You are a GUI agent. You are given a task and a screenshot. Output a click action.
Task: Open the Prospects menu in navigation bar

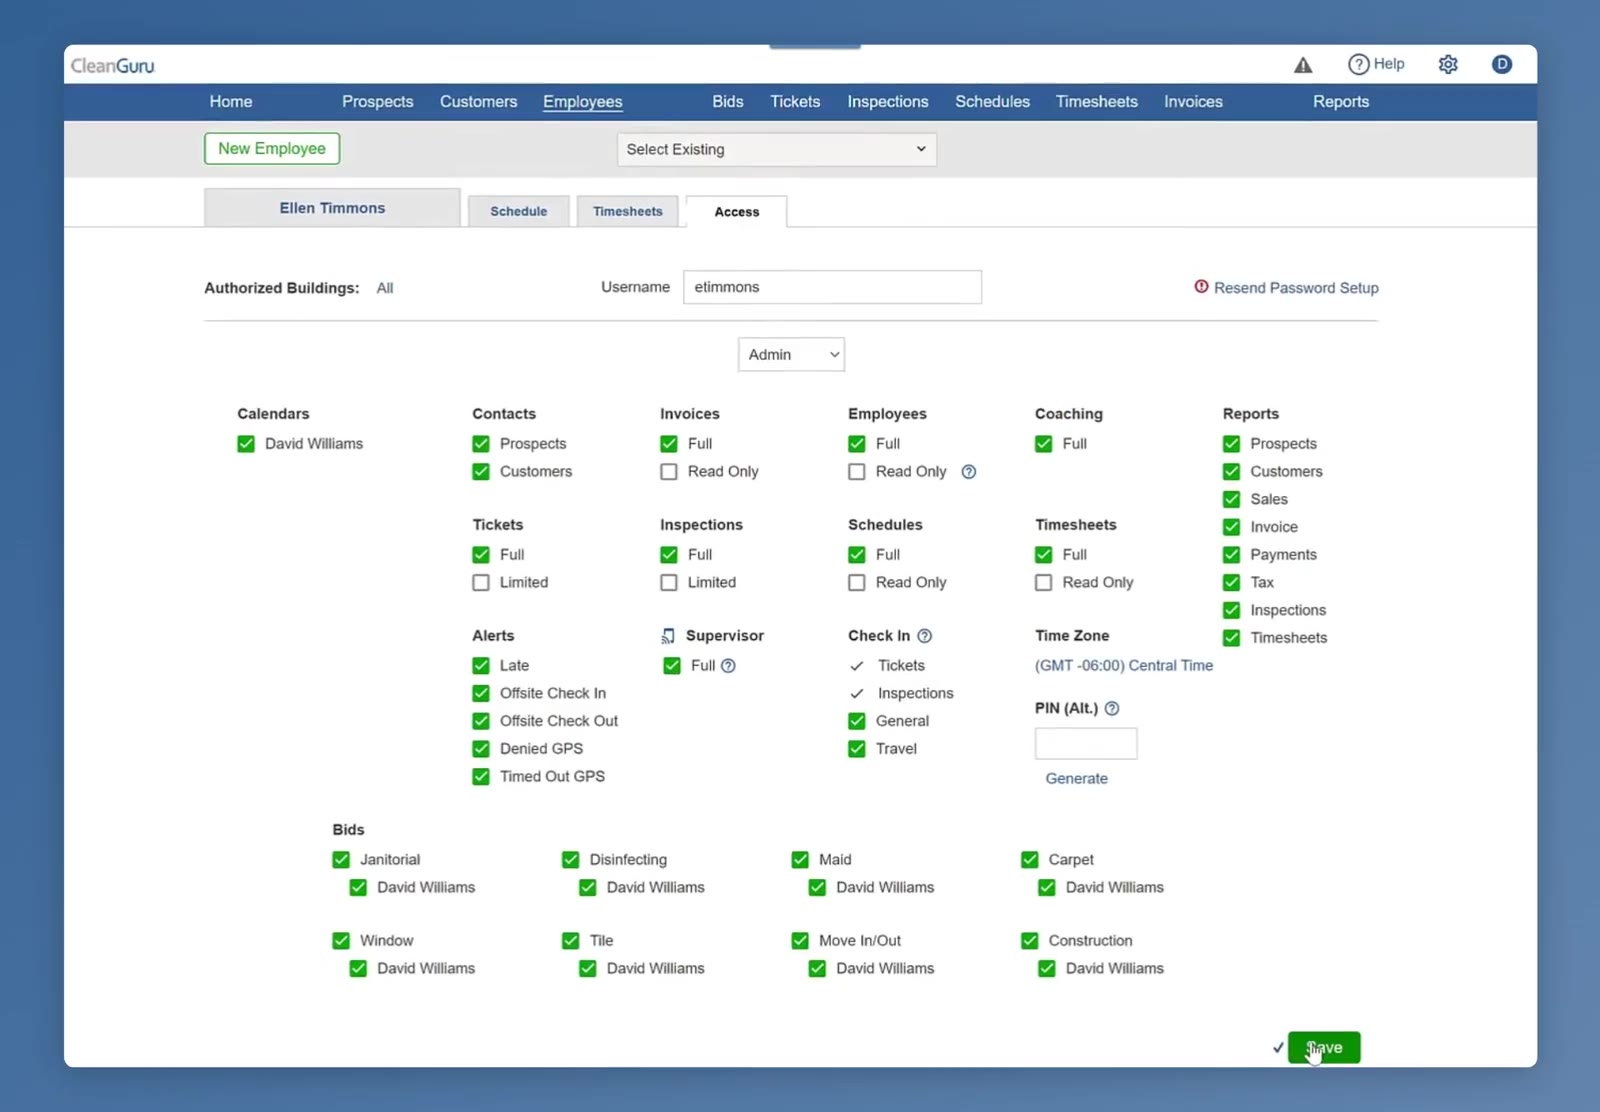[x=378, y=102]
